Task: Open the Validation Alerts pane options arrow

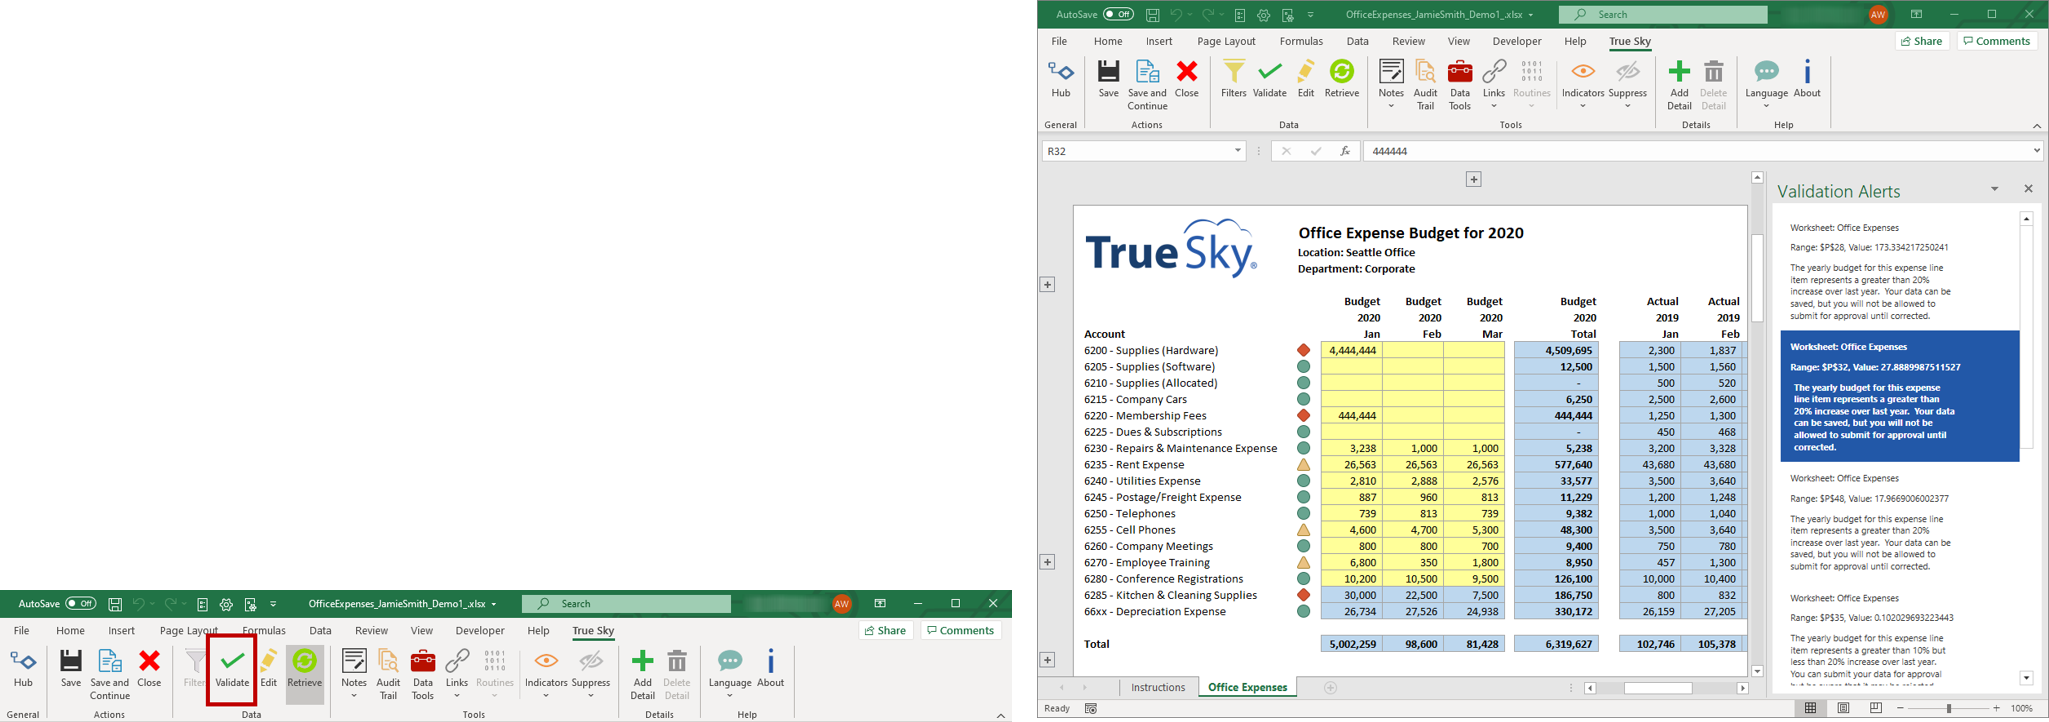Action: 1994,189
